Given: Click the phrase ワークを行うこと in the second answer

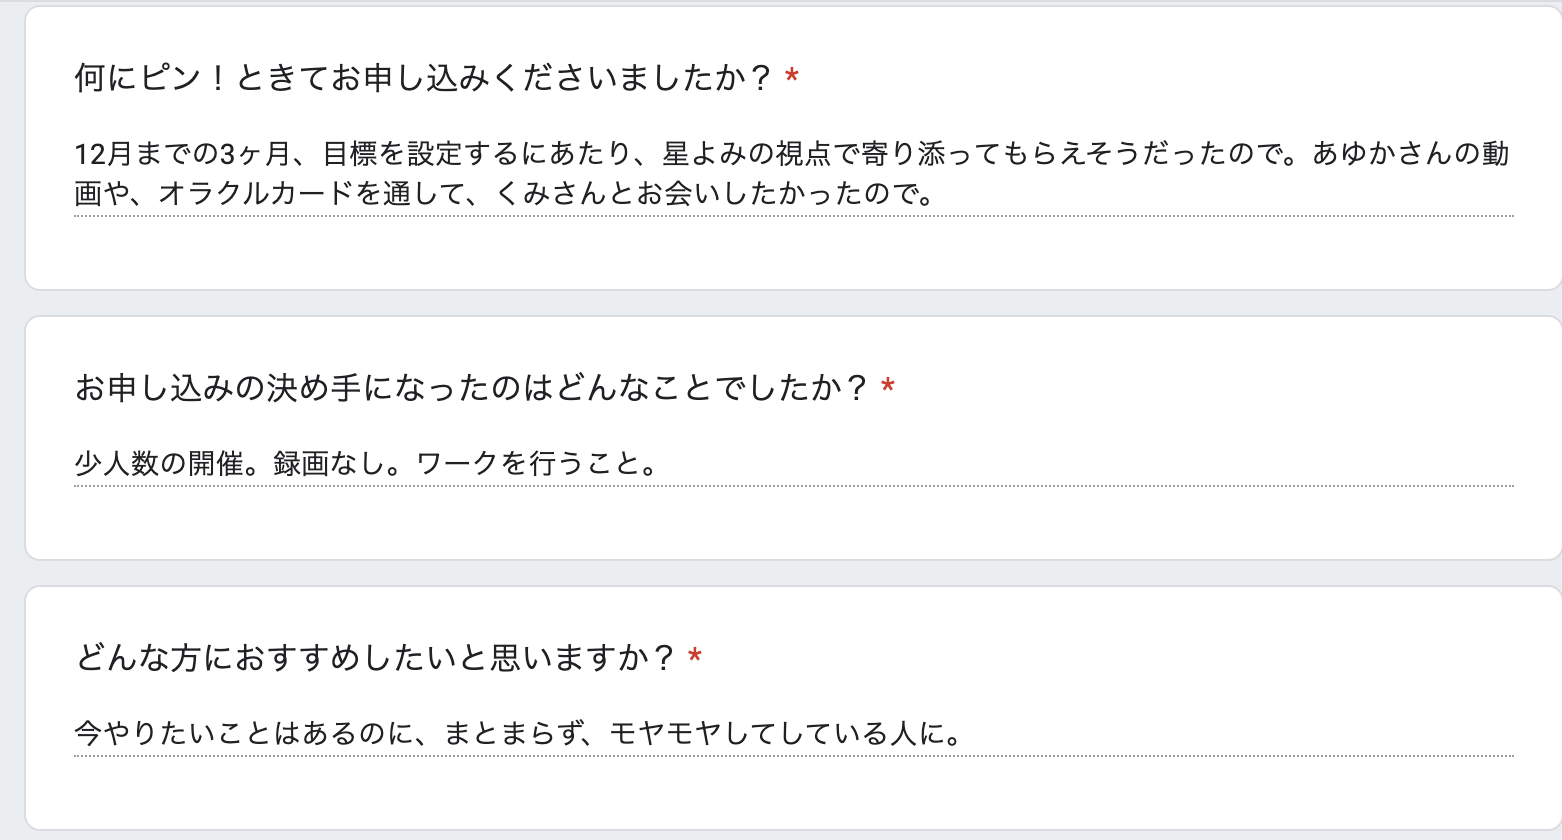Looking at the screenshot, I should point(530,465).
